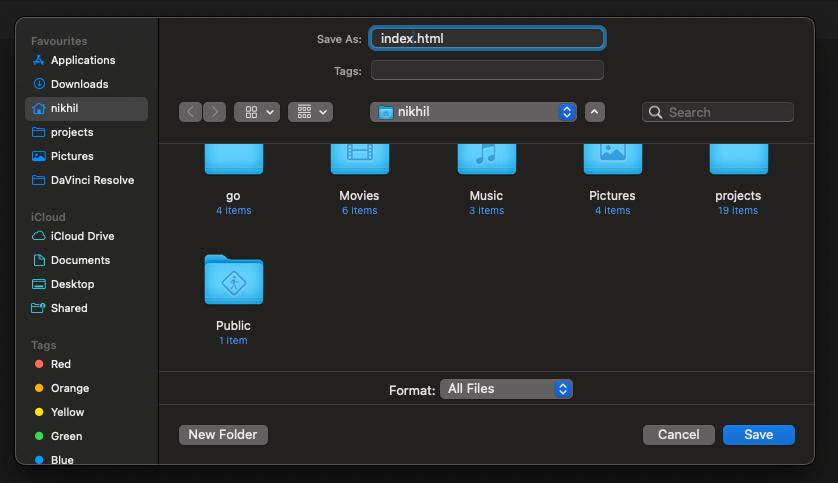Select iCloud Drive in the sidebar

(82, 236)
